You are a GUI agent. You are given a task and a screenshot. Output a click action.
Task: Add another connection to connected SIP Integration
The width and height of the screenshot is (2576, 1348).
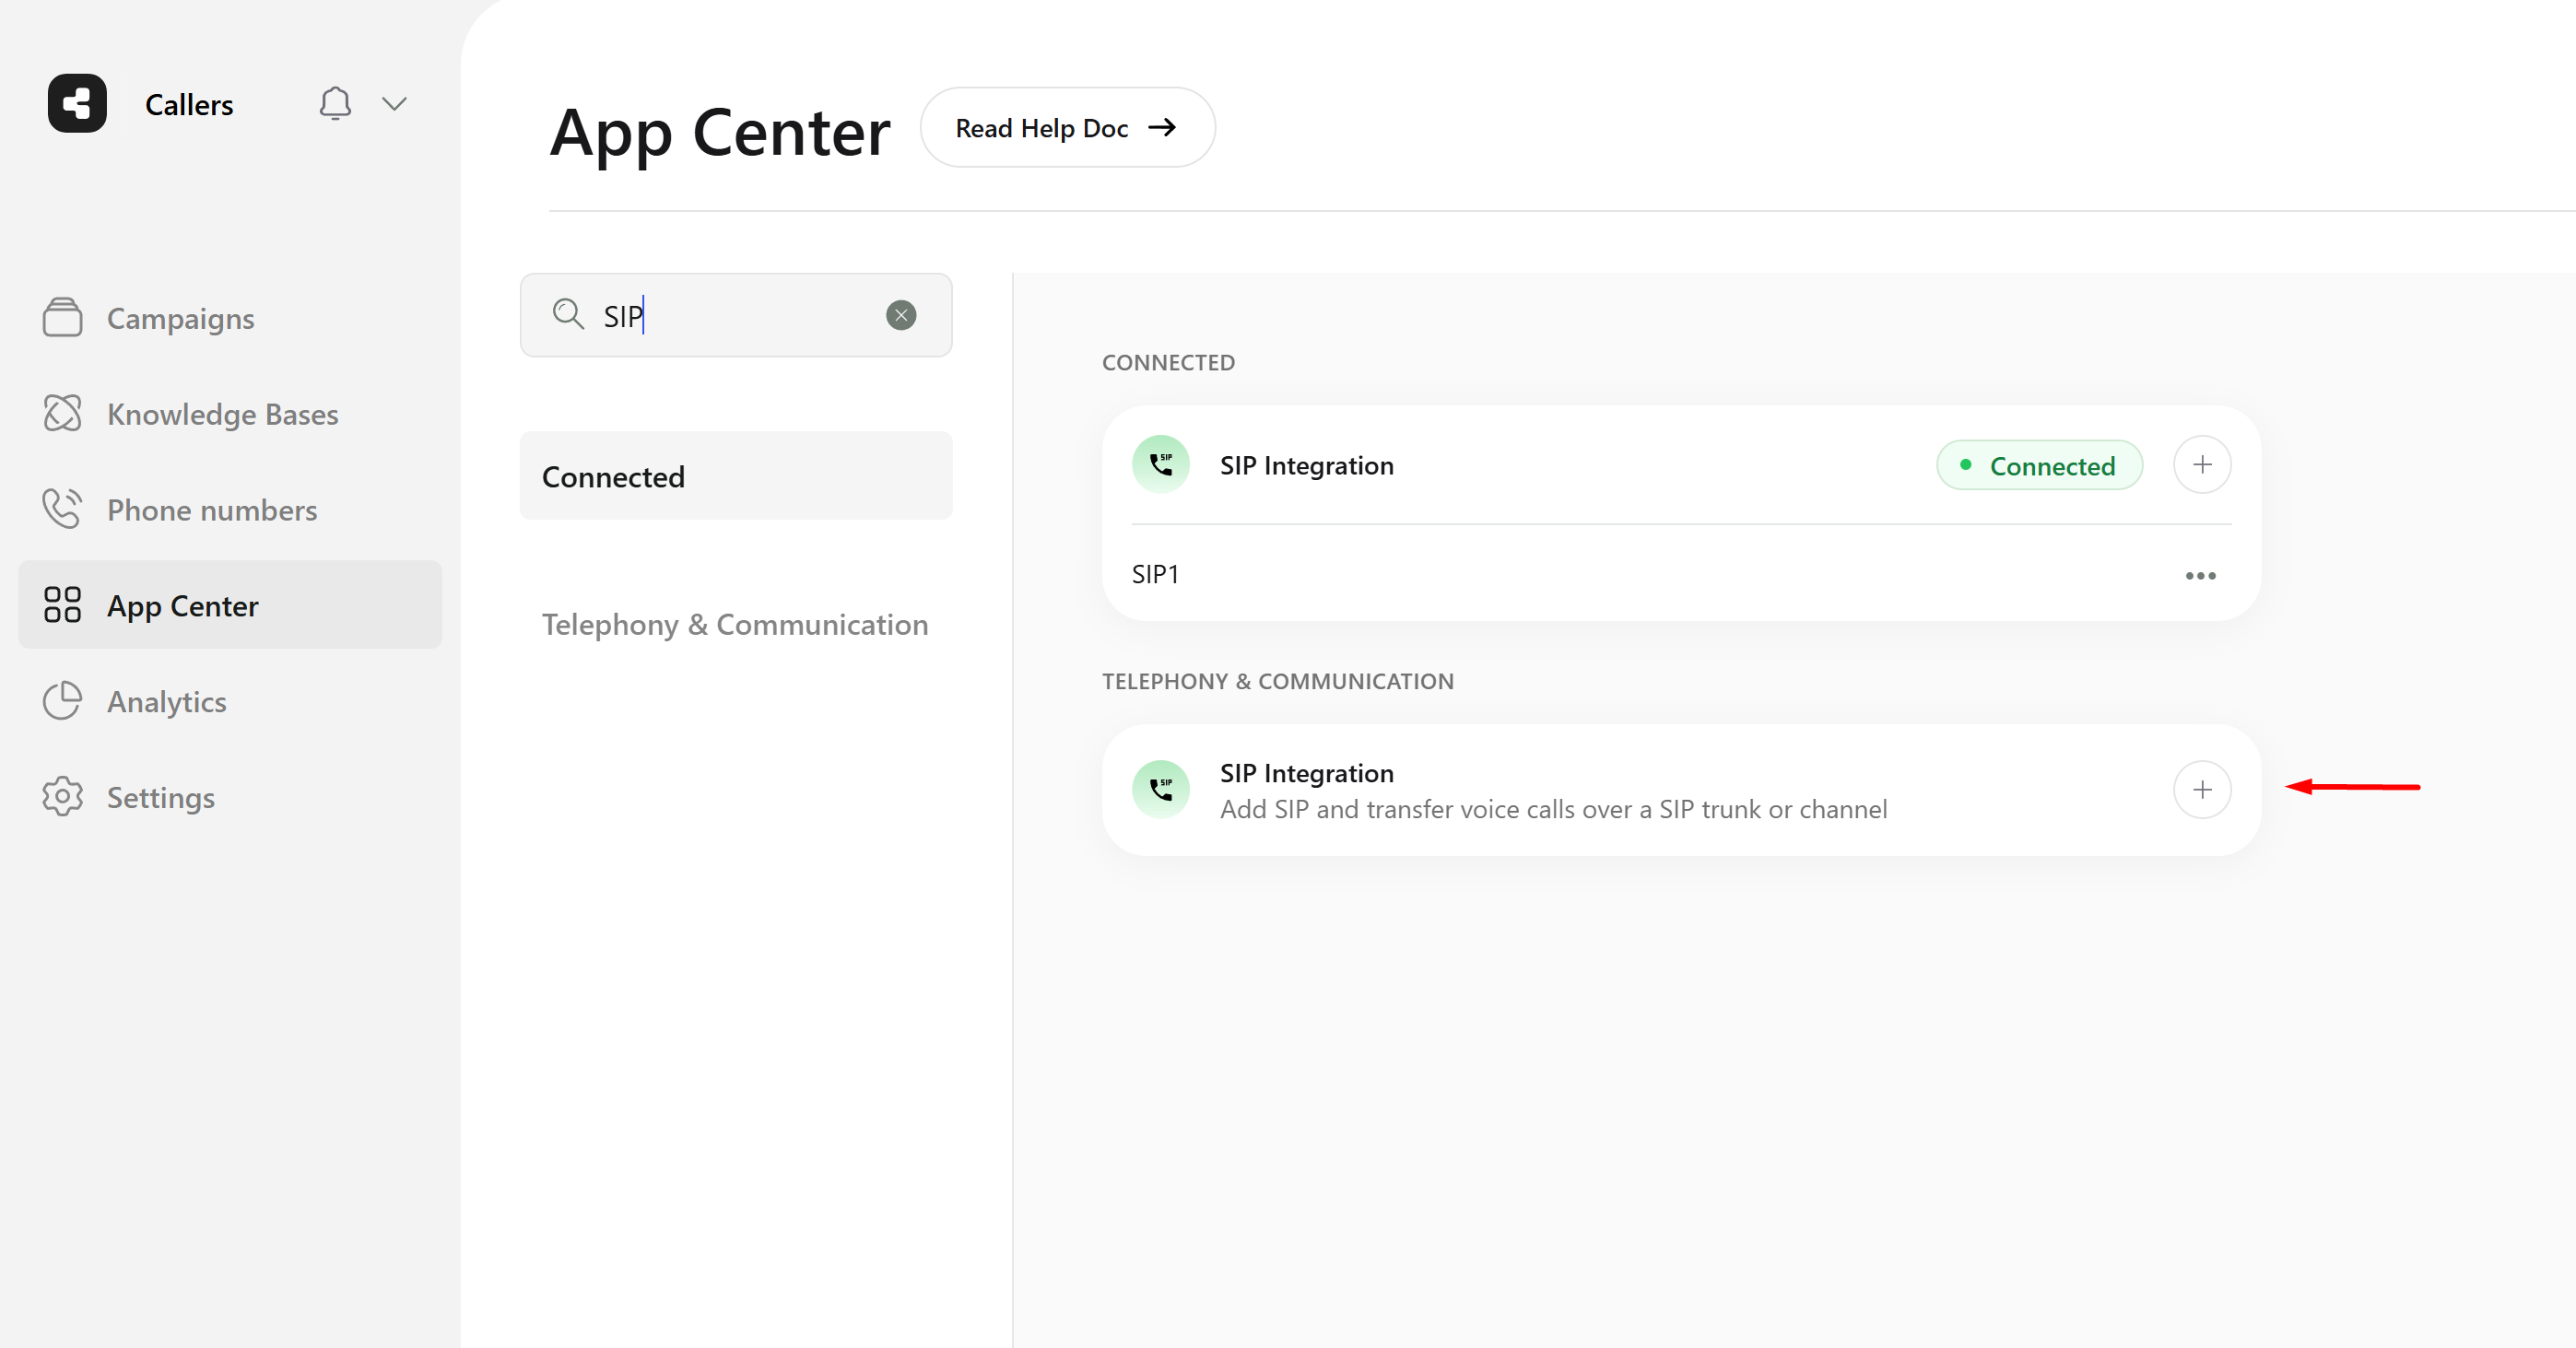click(2201, 465)
